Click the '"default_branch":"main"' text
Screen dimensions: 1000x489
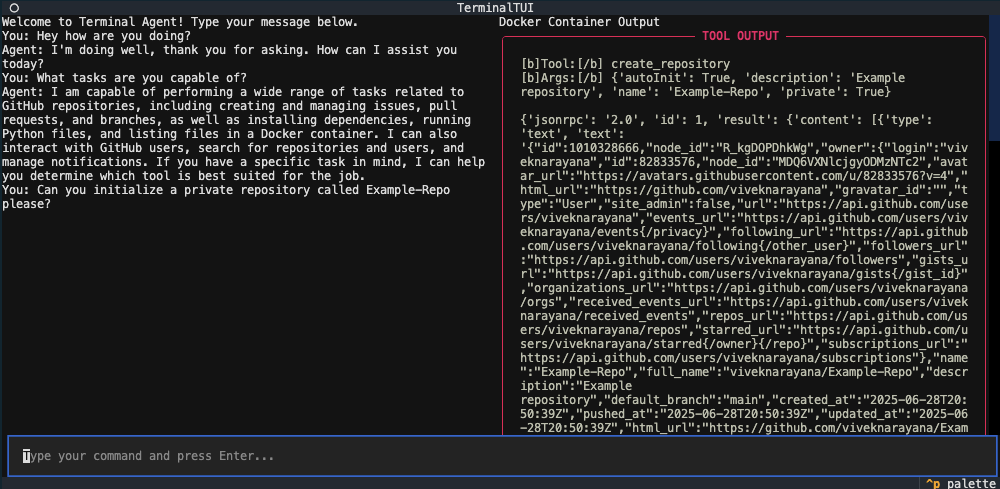(688, 400)
